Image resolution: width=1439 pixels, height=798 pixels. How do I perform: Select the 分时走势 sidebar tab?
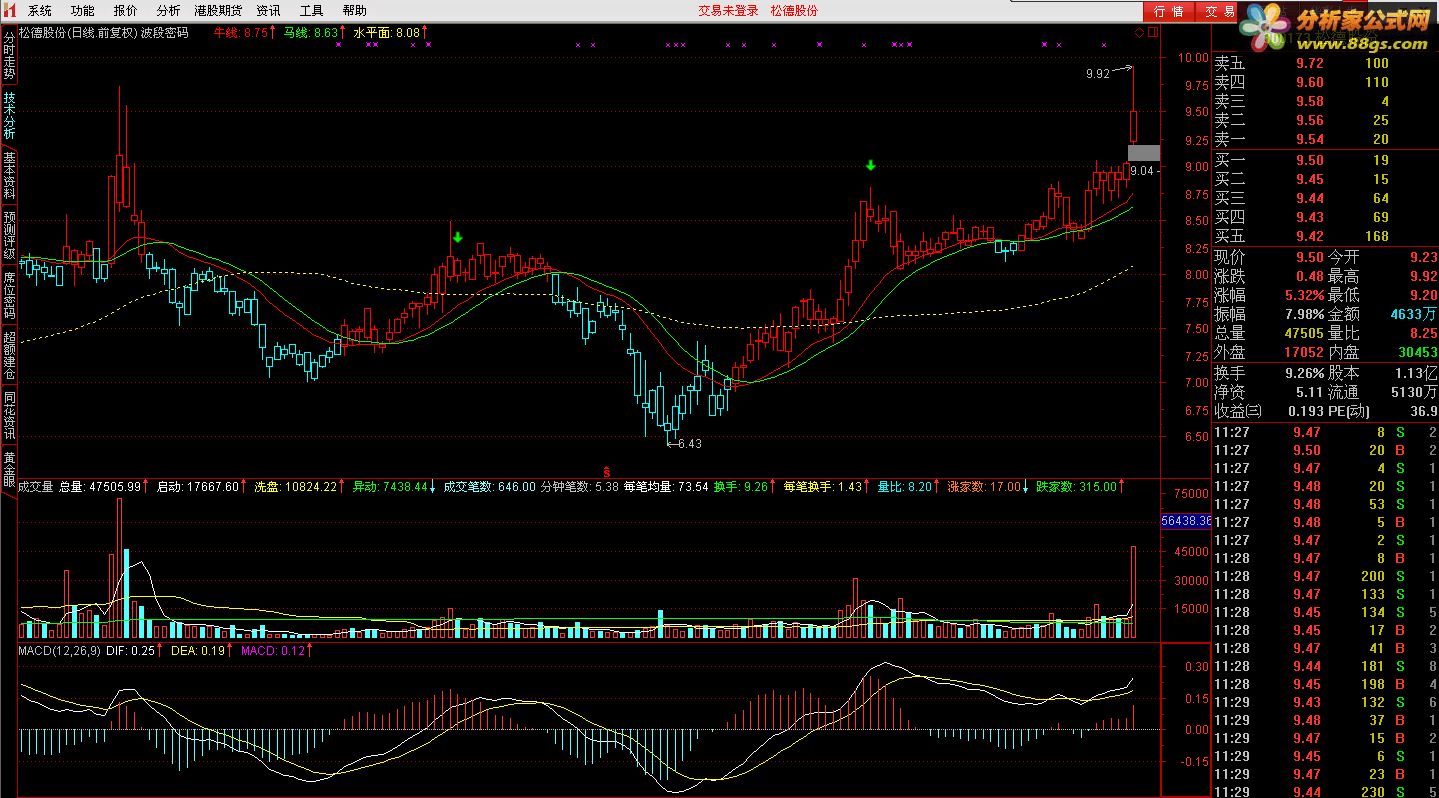point(9,55)
